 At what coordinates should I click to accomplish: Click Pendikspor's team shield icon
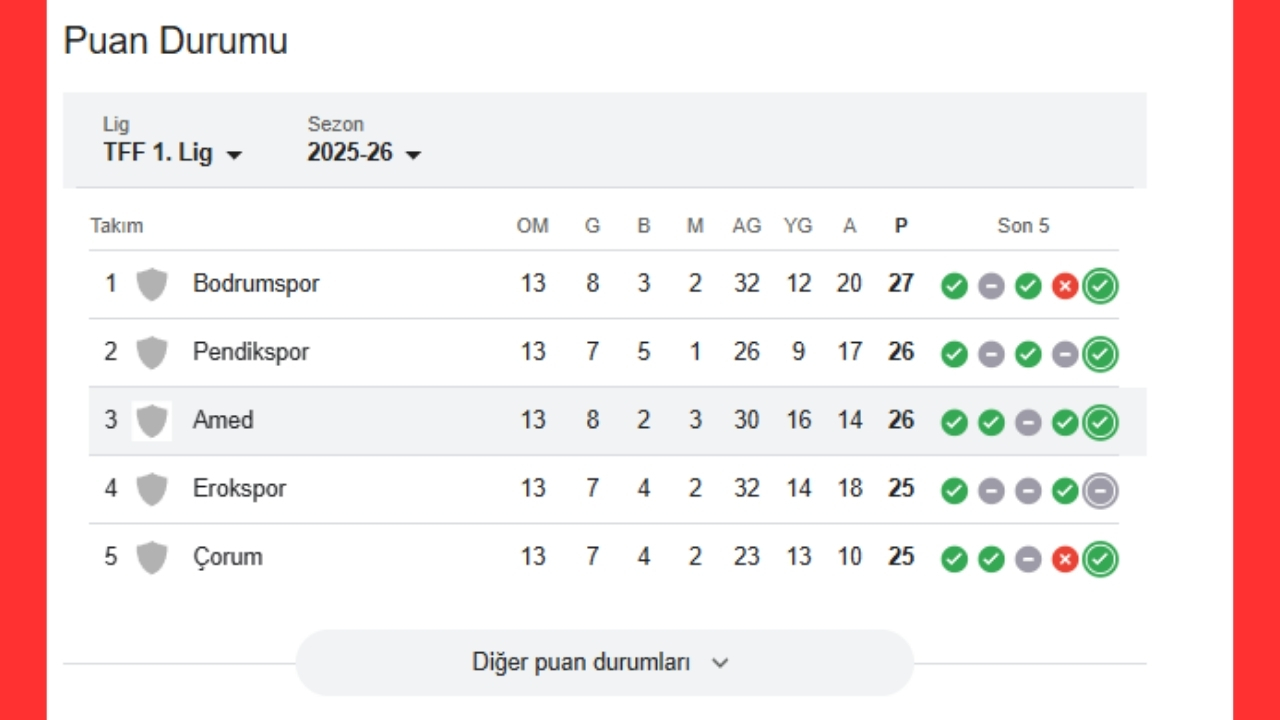coord(152,352)
